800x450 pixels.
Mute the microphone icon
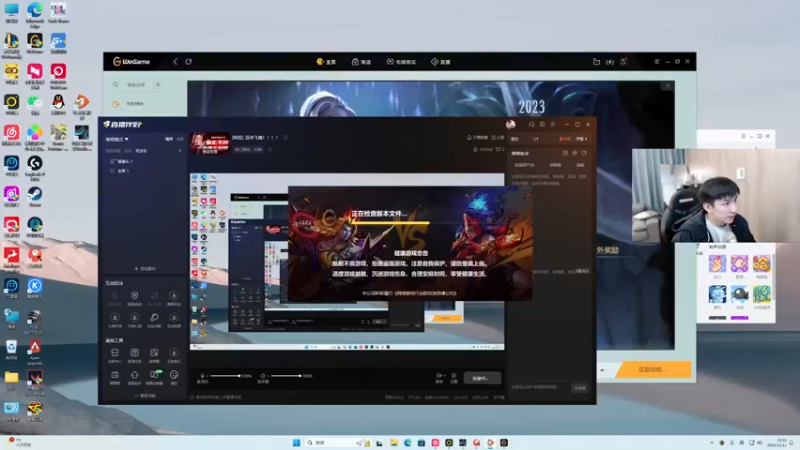tap(203, 376)
